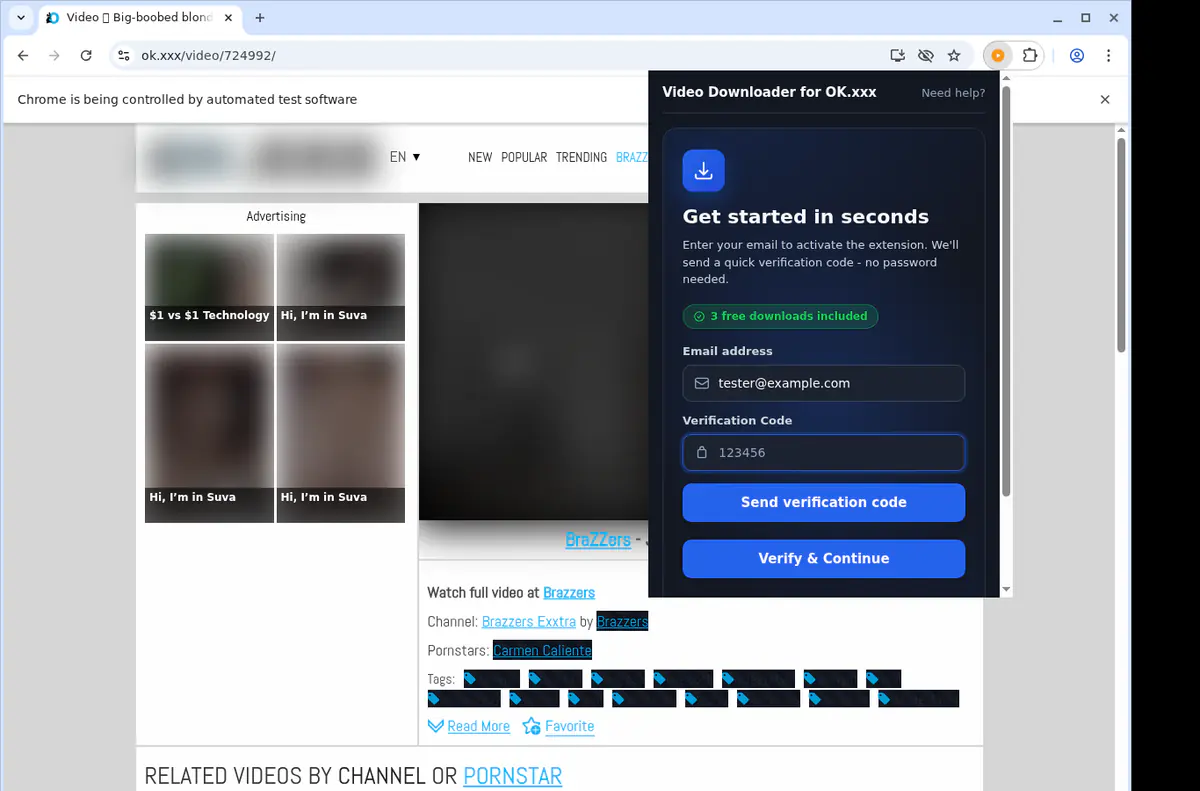Open the TRENDING menu item
Image resolution: width=1200 pixels, height=791 pixels.
pyautogui.click(x=581, y=157)
